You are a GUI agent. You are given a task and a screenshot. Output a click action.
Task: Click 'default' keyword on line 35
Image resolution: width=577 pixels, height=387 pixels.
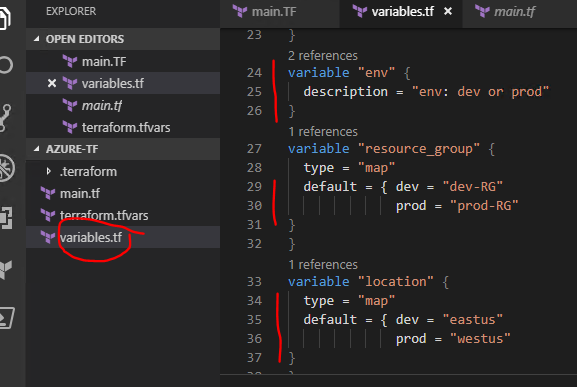coord(330,320)
